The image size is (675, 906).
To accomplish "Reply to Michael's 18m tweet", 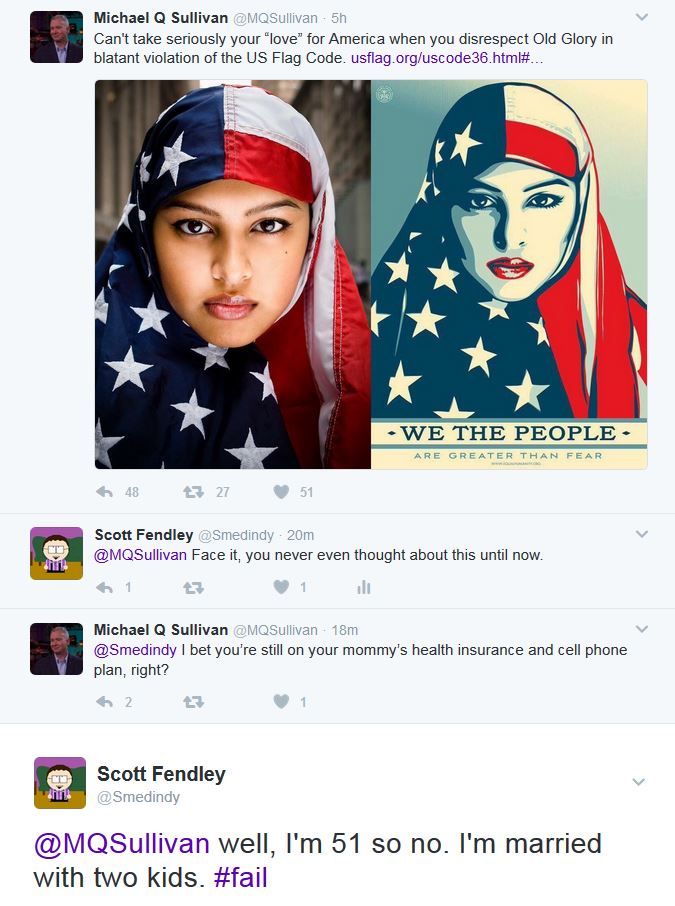I will coord(105,702).
